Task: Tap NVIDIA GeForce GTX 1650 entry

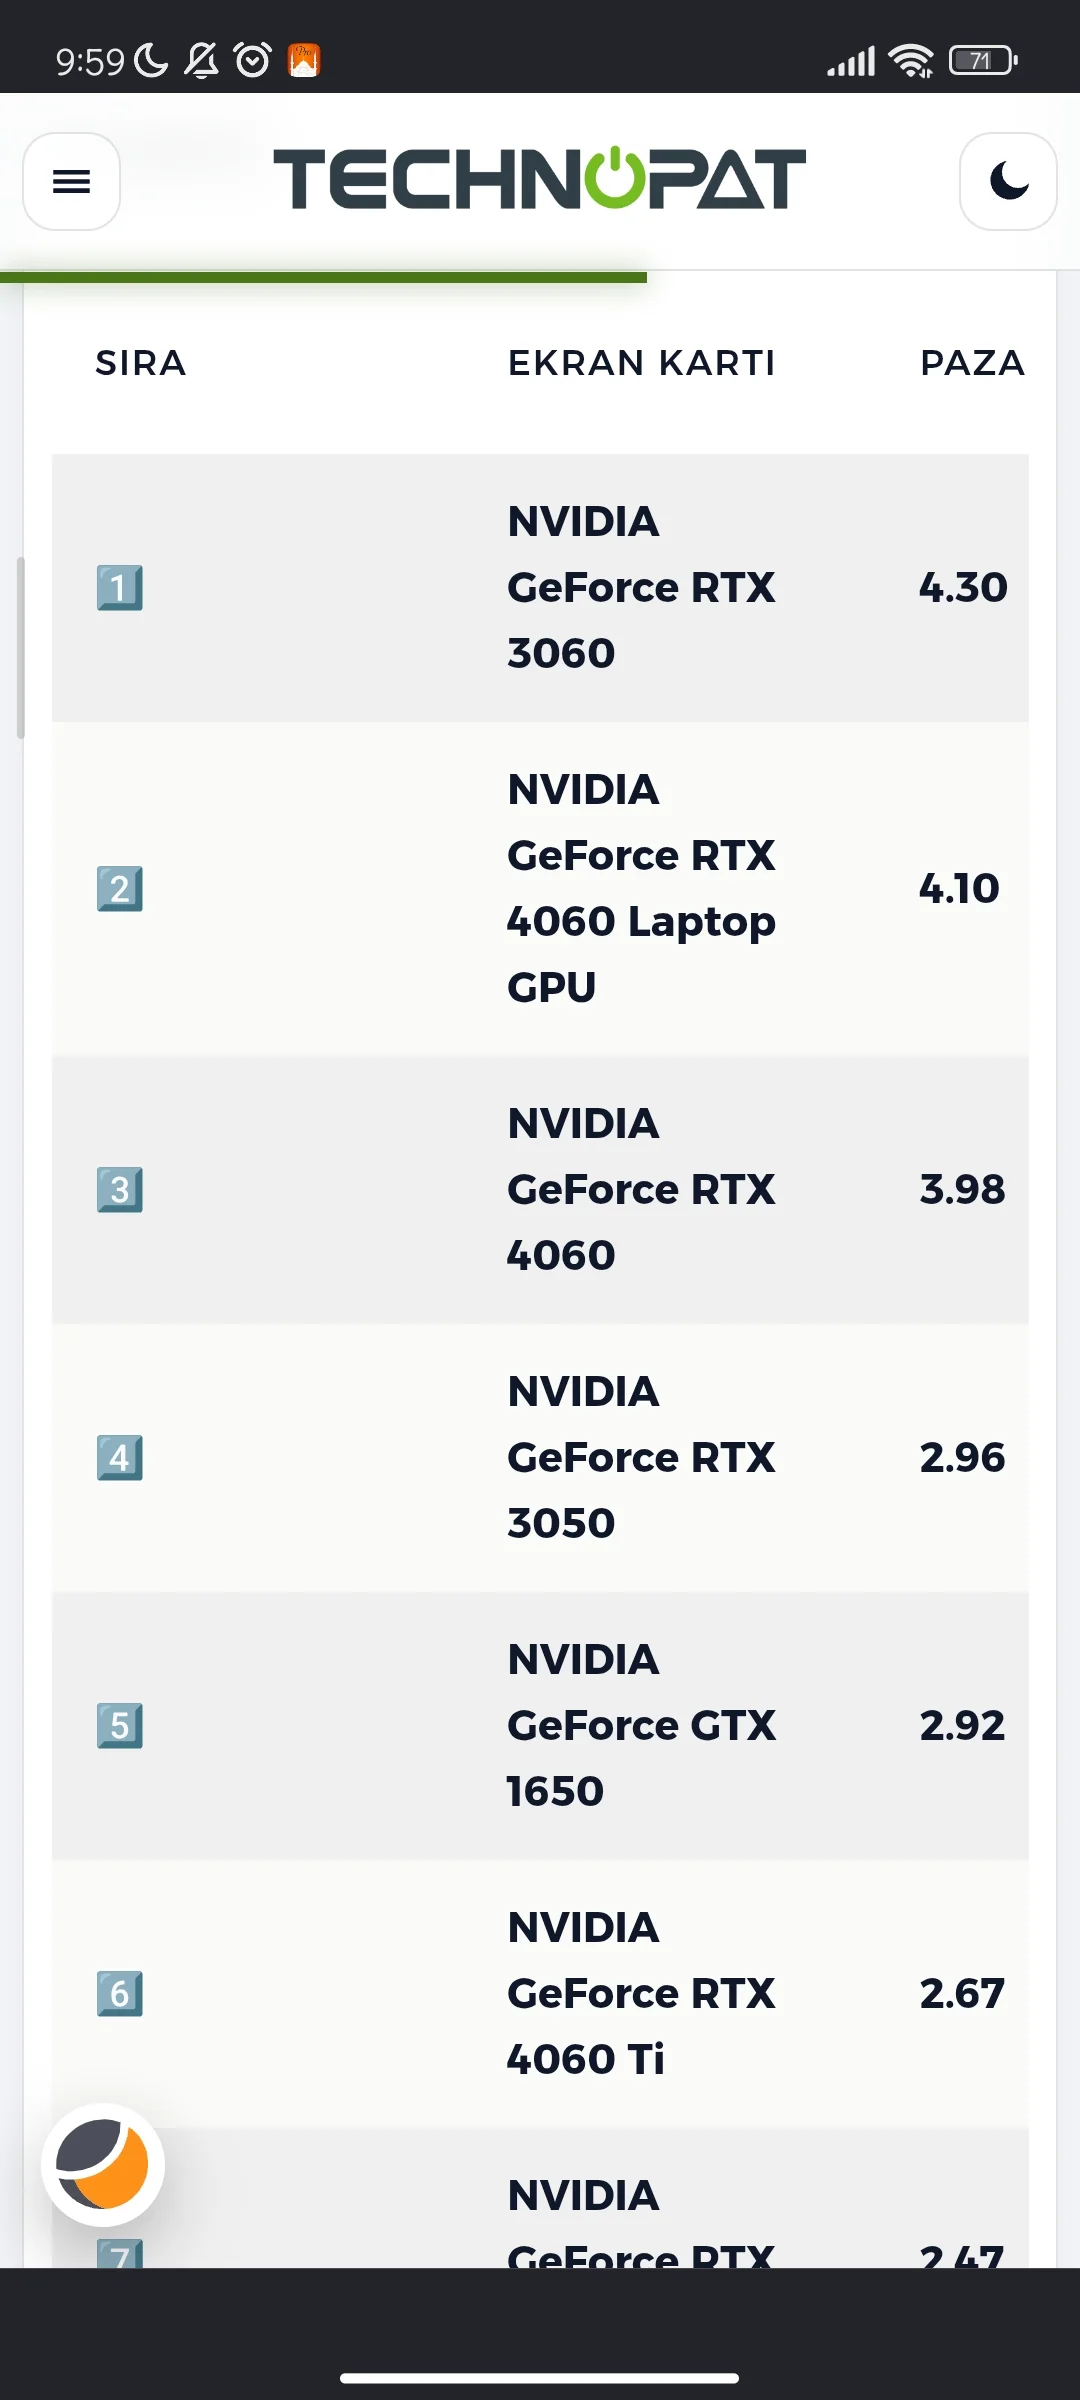Action: pos(641,1726)
